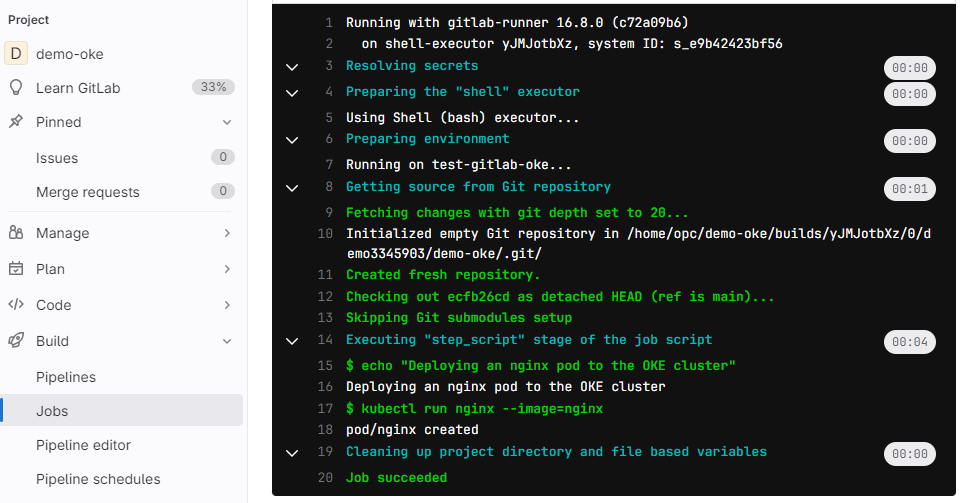Open the demo-oke project link
The width and height of the screenshot is (964, 503).
pos(69,54)
